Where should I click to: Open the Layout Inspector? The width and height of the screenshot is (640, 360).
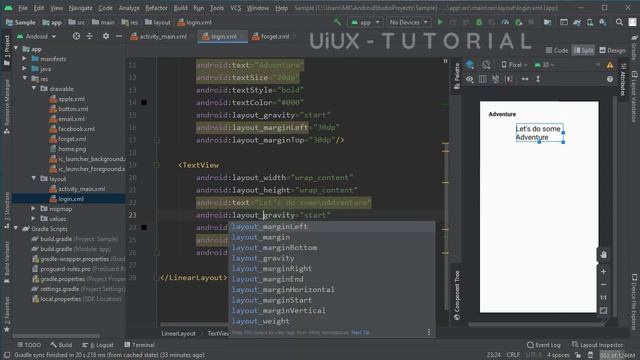pyautogui.click(x=597, y=345)
